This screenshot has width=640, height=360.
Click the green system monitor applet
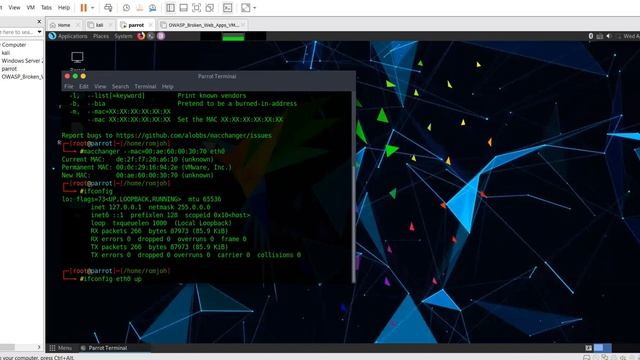click(x=233, y=37)
